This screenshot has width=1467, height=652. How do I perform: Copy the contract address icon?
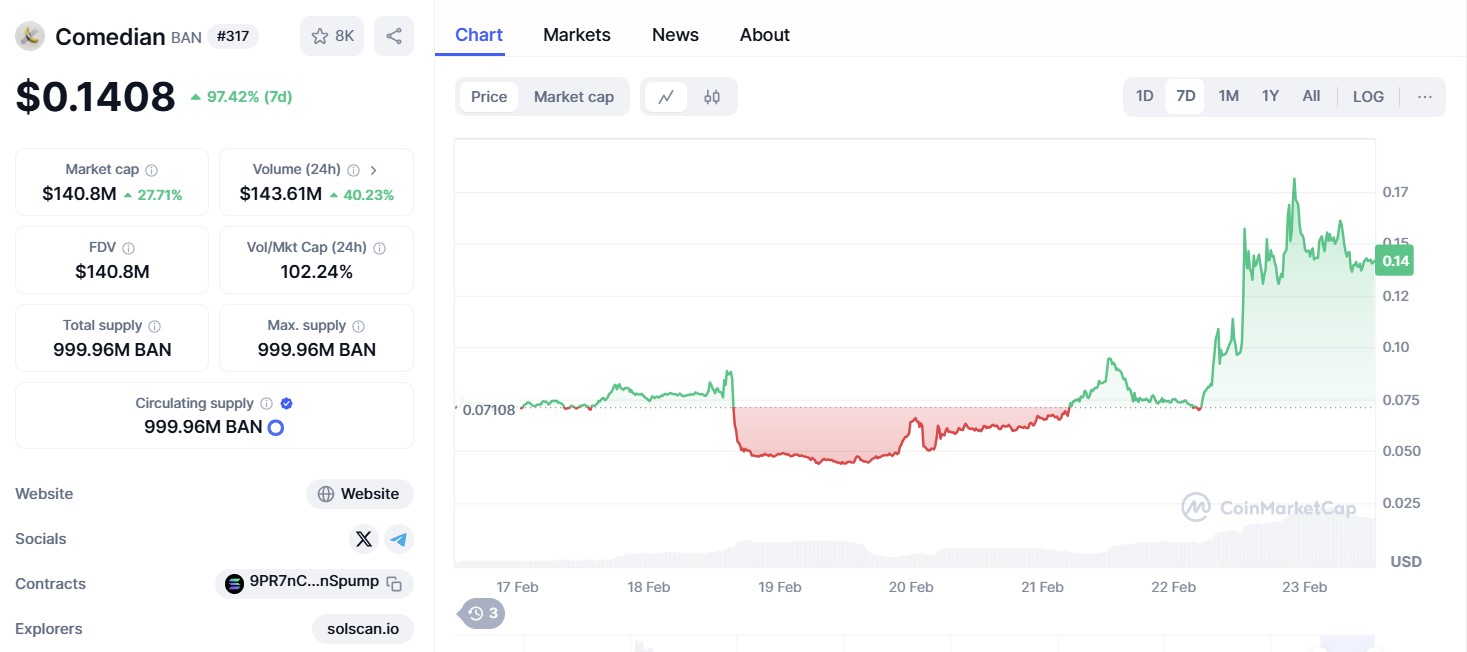point(395,584)
